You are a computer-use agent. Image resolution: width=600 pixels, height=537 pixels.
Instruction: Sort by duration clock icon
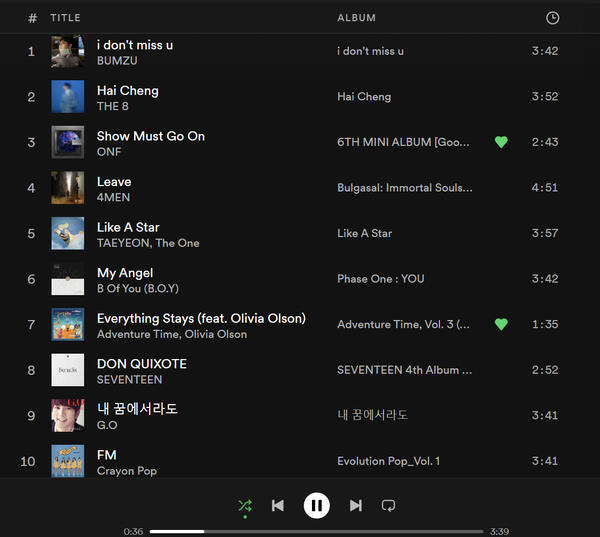tap(553, 18)
